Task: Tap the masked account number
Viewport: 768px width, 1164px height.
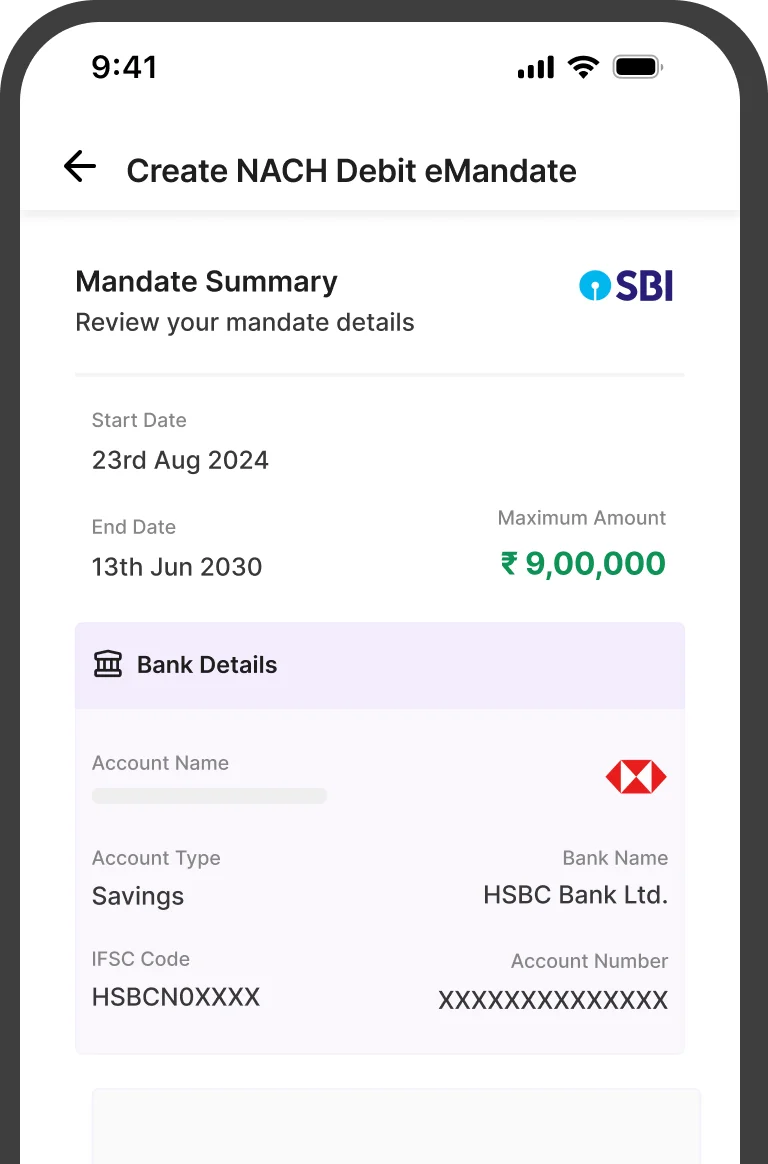Action: click(553, 1000)
